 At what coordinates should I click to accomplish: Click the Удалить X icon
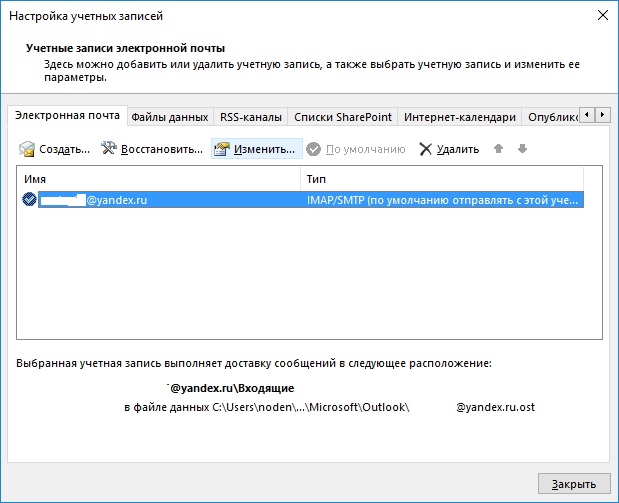(x=426, y=150)
